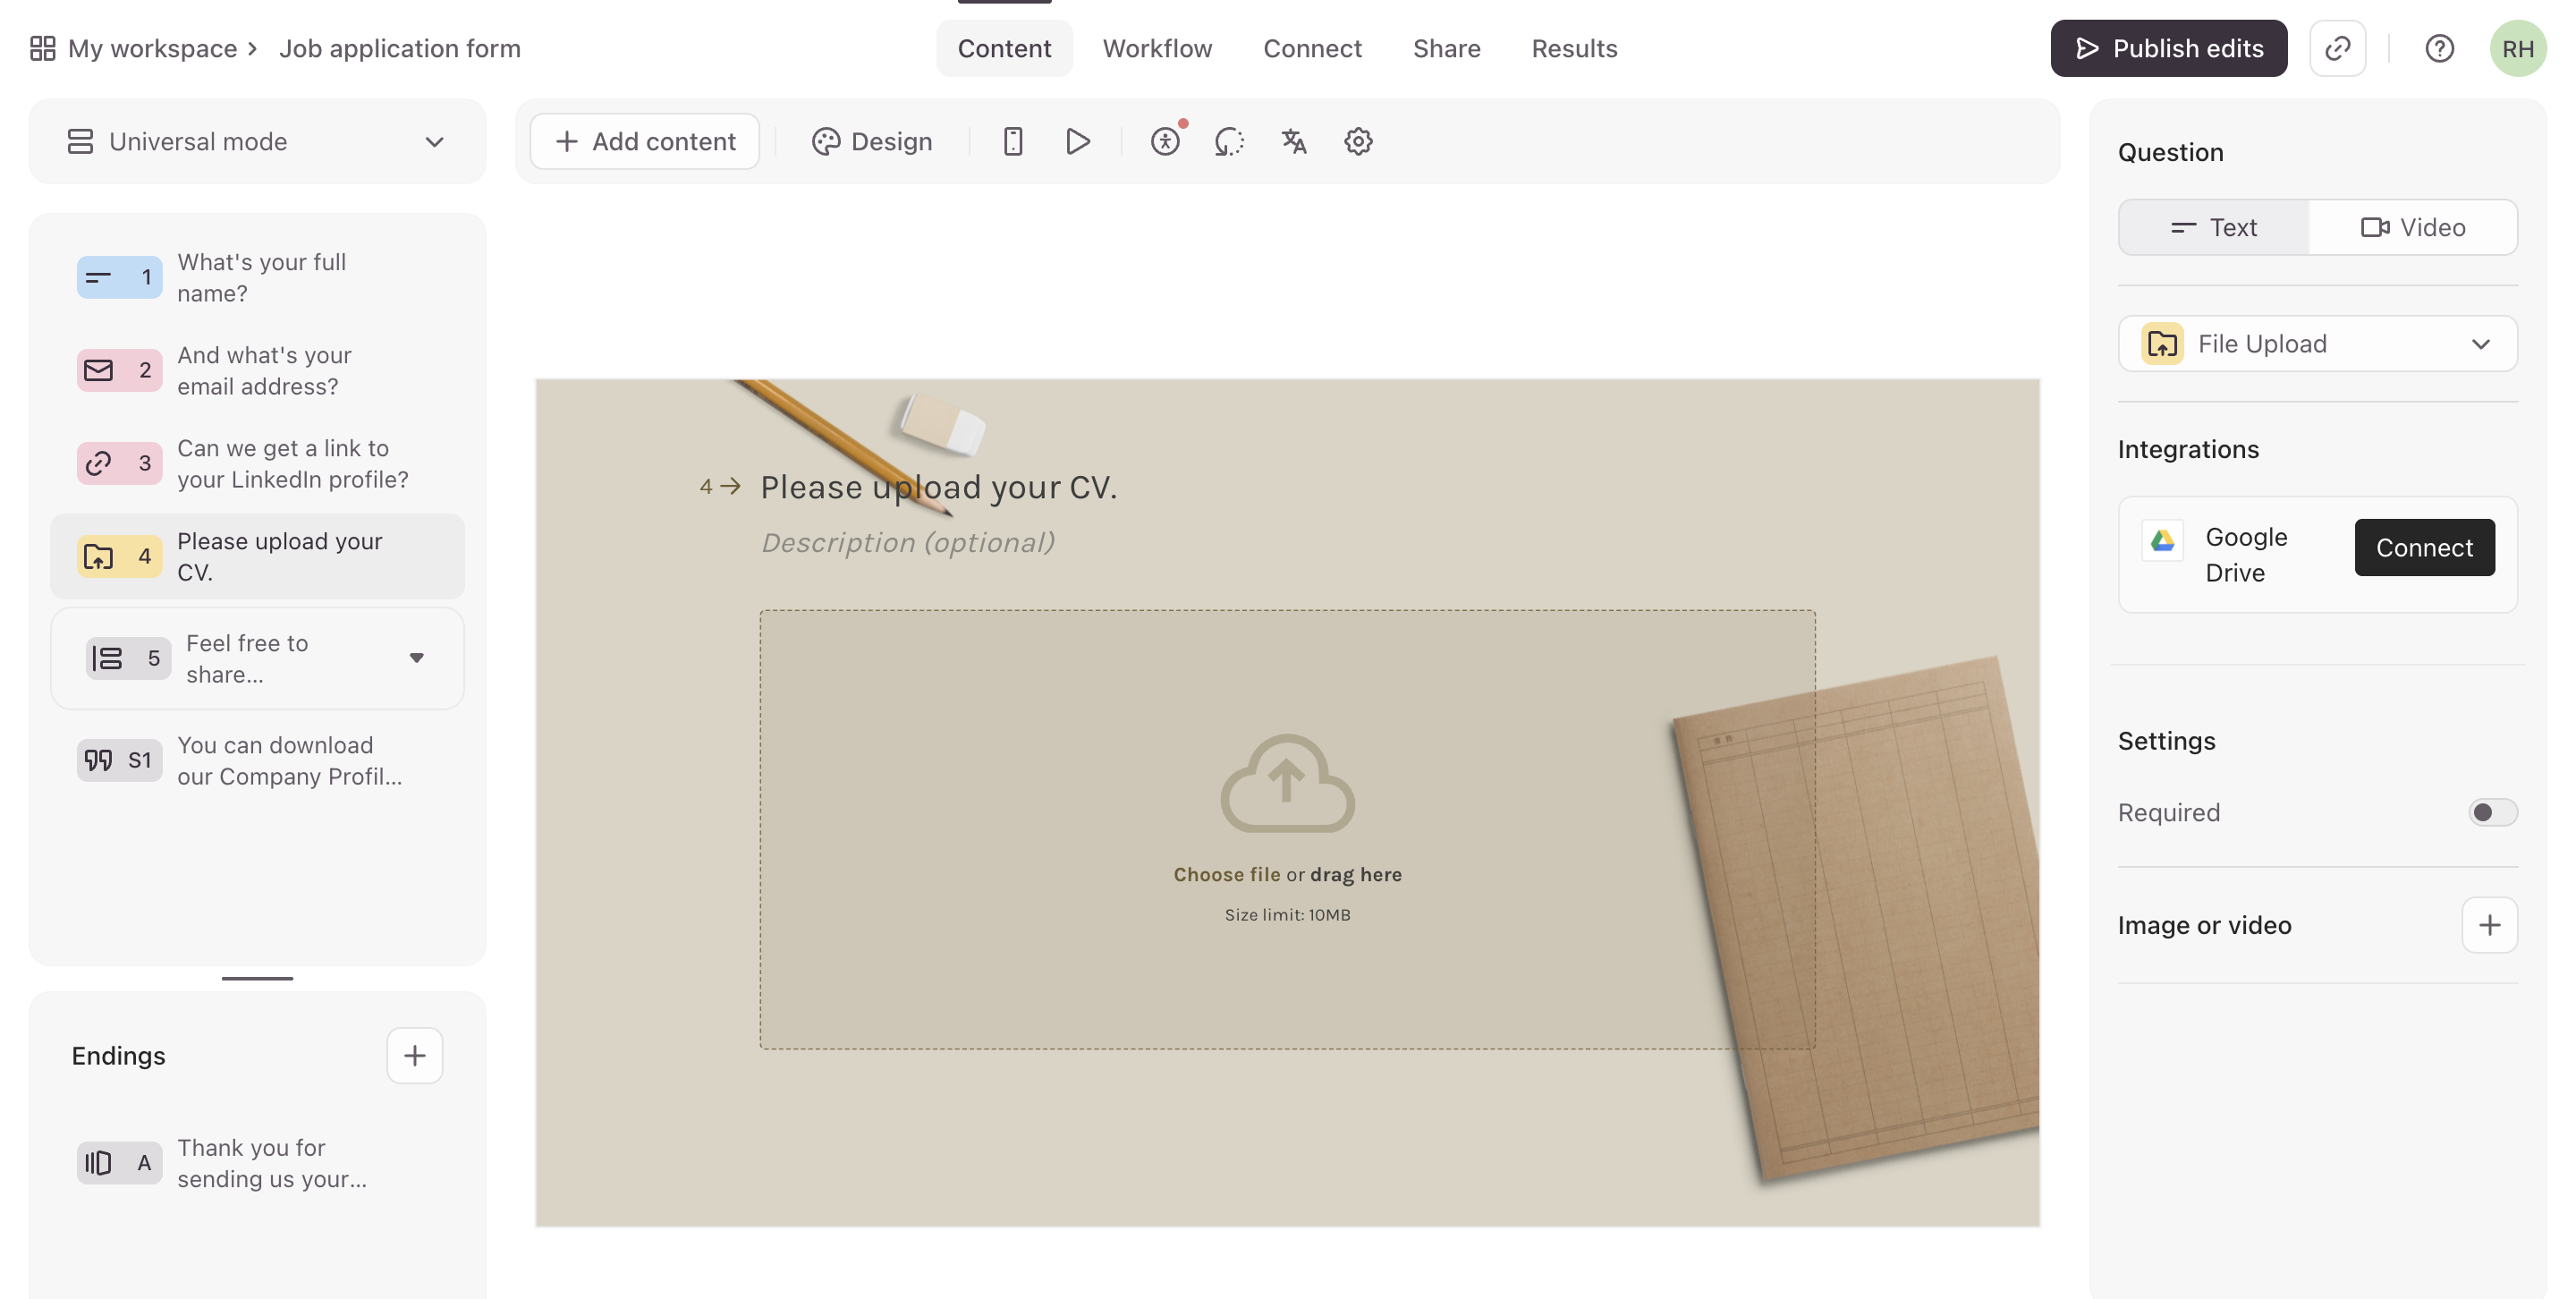Click the Integrations heading
This screenshot has height=1299, width=2576.
tap(2188, 449)
